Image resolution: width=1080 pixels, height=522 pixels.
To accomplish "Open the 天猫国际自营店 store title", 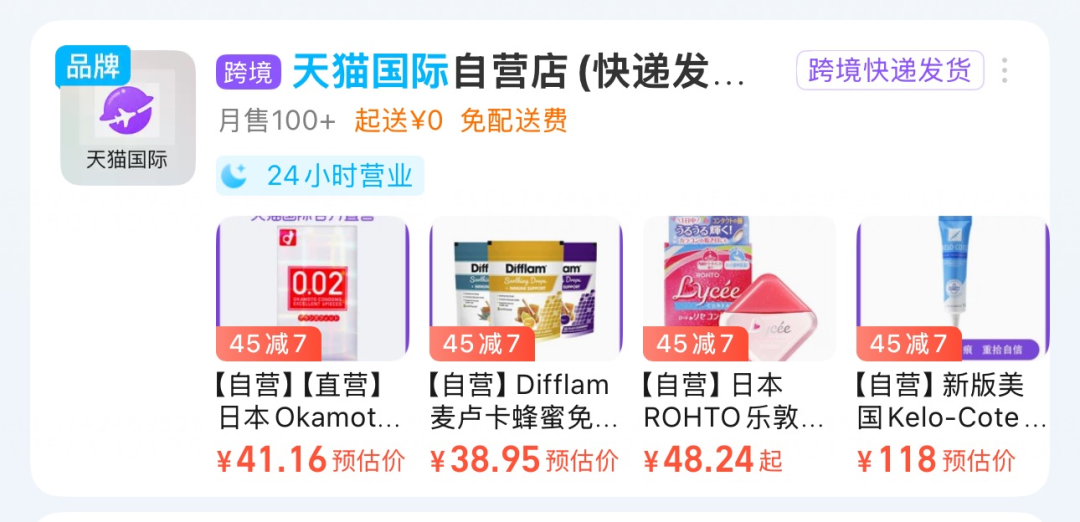I will coord(517,72).
